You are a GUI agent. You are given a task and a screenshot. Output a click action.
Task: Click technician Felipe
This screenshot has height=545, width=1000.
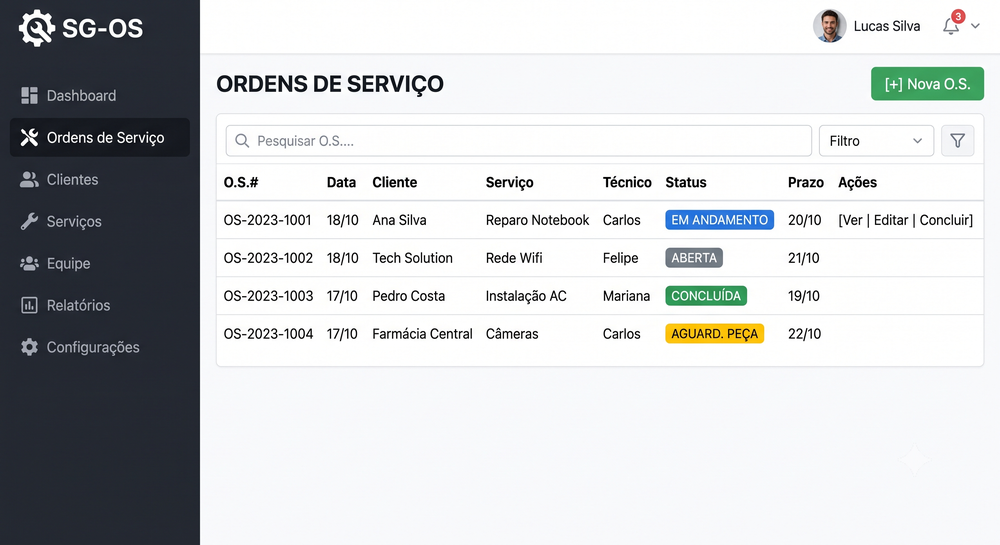[621, 258]
